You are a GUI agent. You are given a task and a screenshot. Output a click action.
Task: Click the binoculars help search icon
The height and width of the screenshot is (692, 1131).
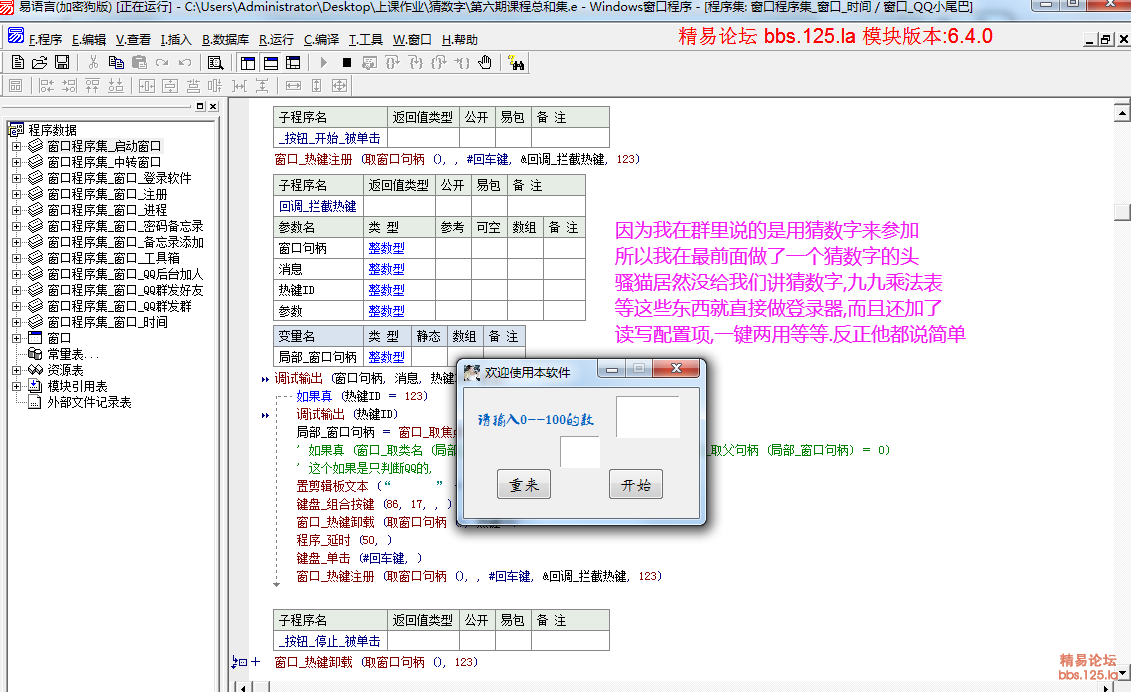(x=517, y=62)
